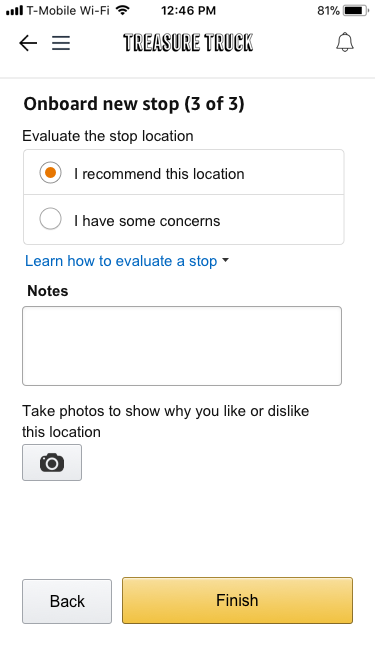This screenshot has width=375, height=667.
Task: Open the hamburger menu icon
Action: coord(61,43)
